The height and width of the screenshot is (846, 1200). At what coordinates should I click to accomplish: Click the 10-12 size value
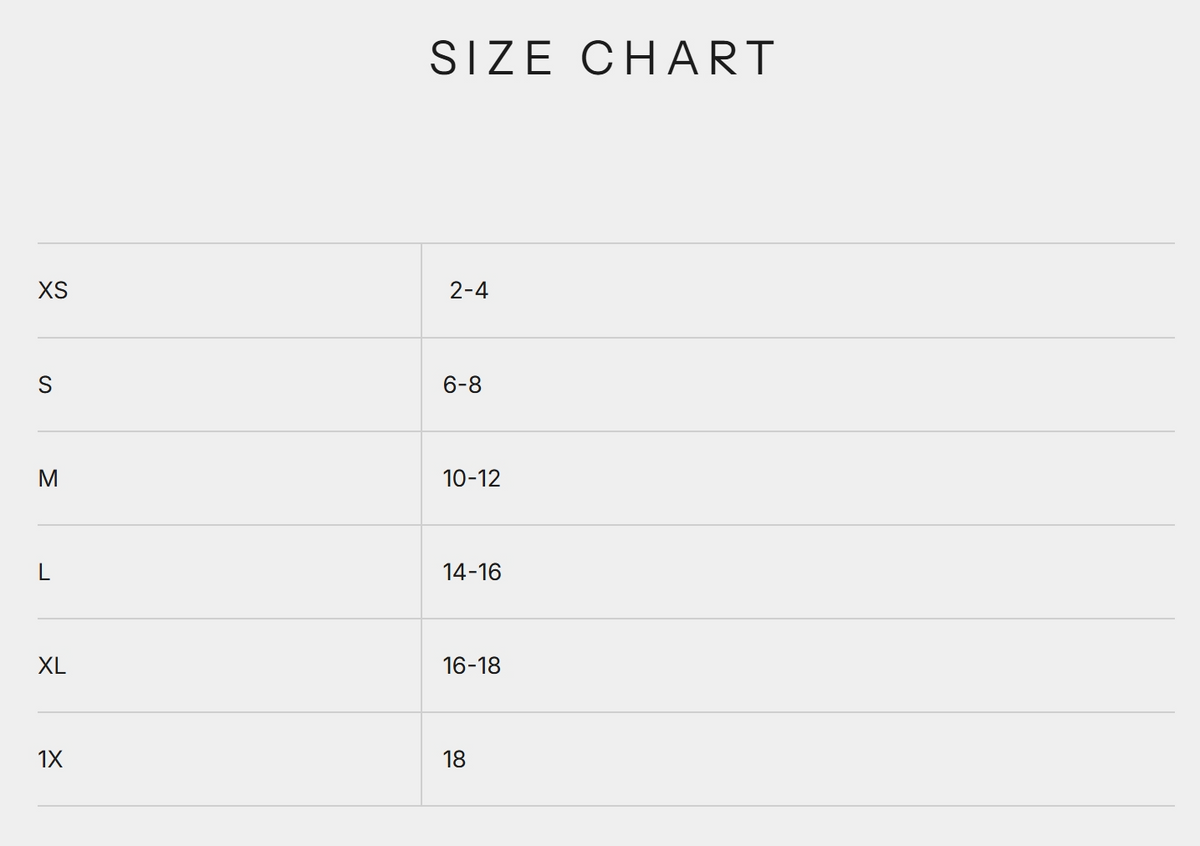coord(472,479)
